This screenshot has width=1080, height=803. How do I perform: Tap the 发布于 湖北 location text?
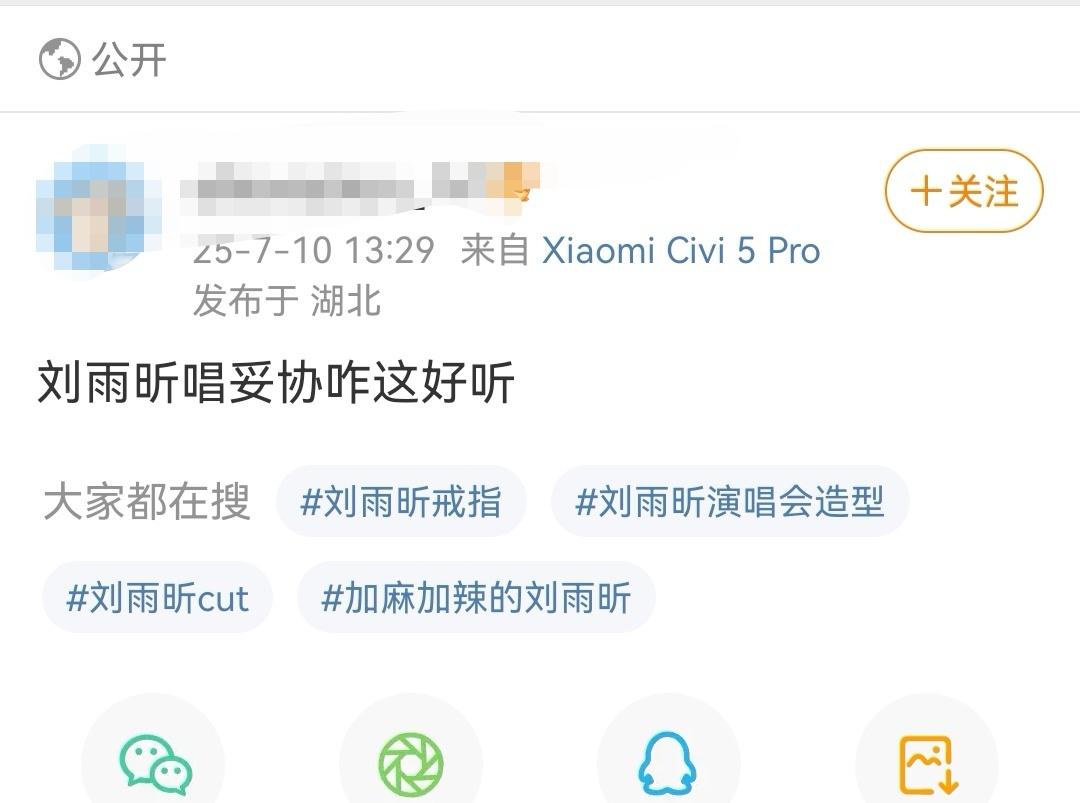[287, 300]
